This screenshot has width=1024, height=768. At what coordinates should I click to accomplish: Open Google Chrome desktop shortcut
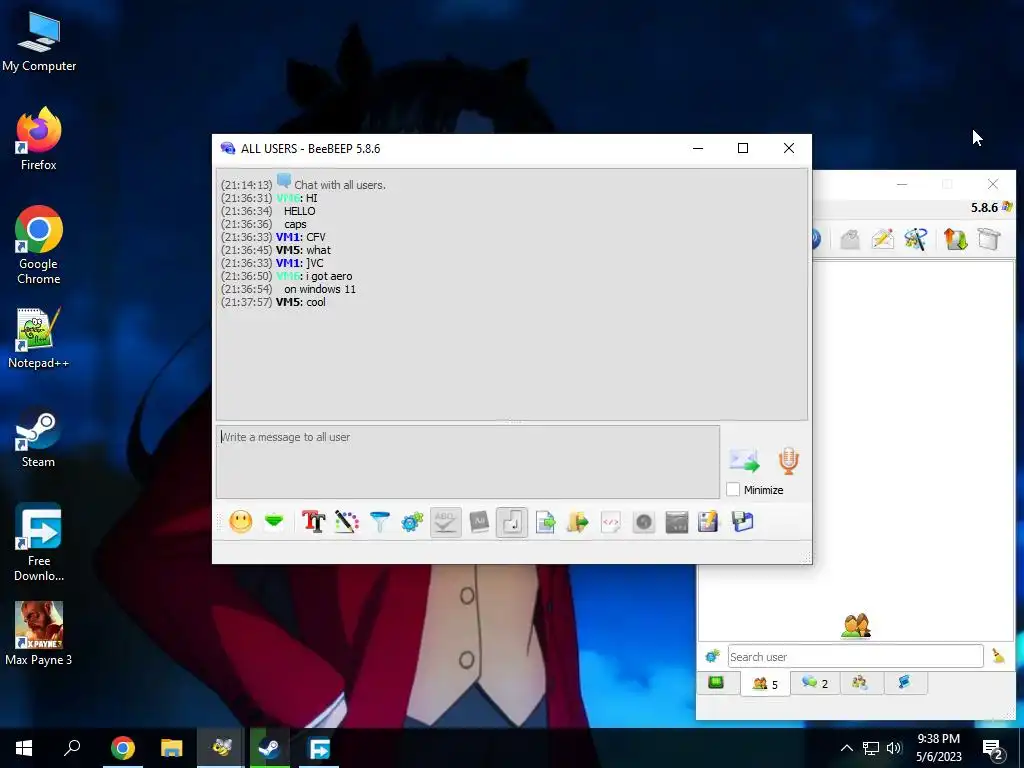click(x=39, y=245)
